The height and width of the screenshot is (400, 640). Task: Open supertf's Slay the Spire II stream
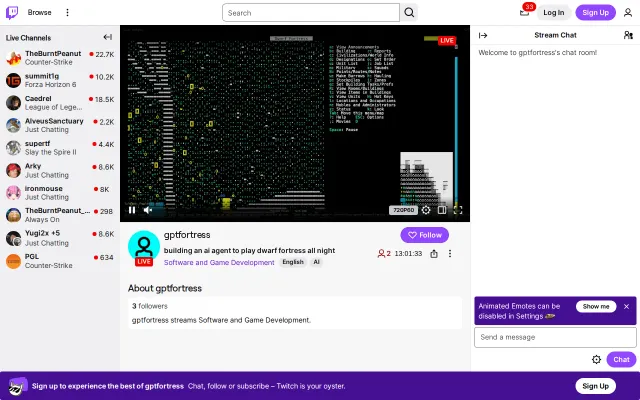[60, 148]
